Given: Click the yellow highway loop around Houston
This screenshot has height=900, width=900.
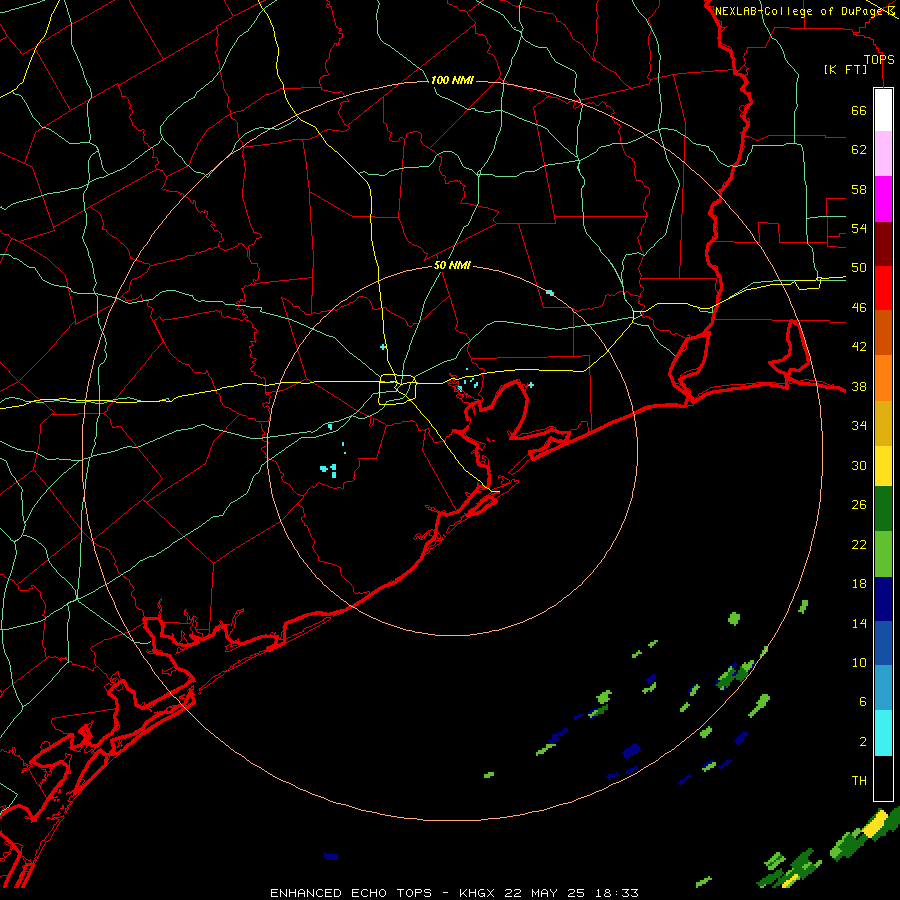Looking at the screenshot, I should (398, 389).
